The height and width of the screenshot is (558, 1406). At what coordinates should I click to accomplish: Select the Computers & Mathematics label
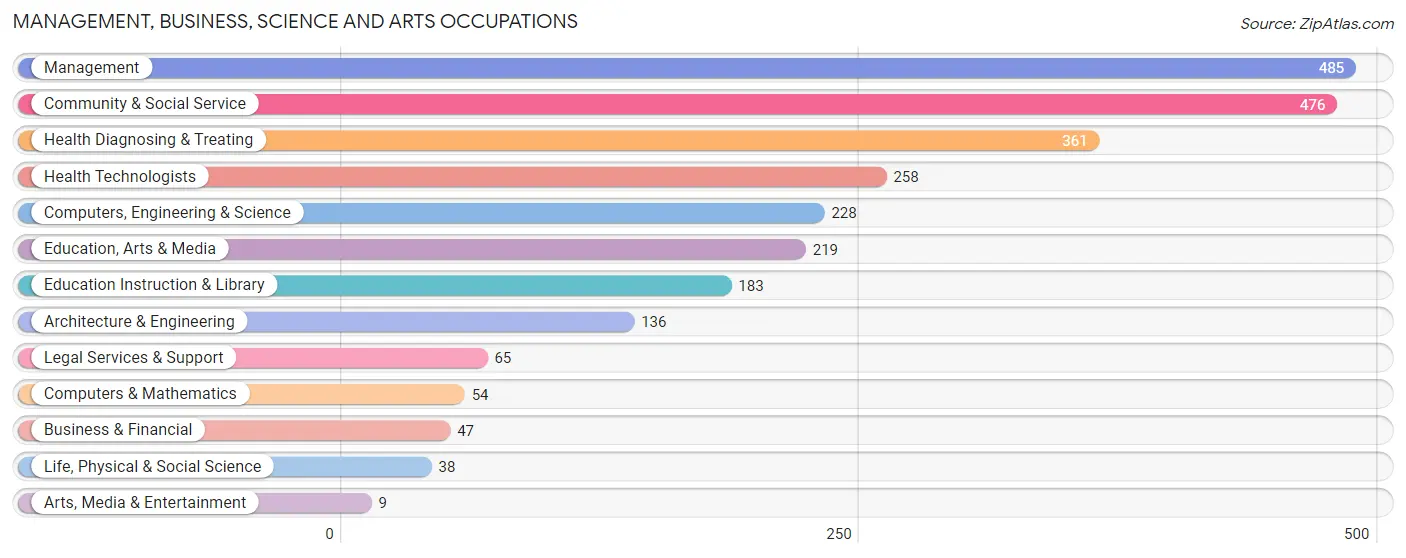click(140, 394)
